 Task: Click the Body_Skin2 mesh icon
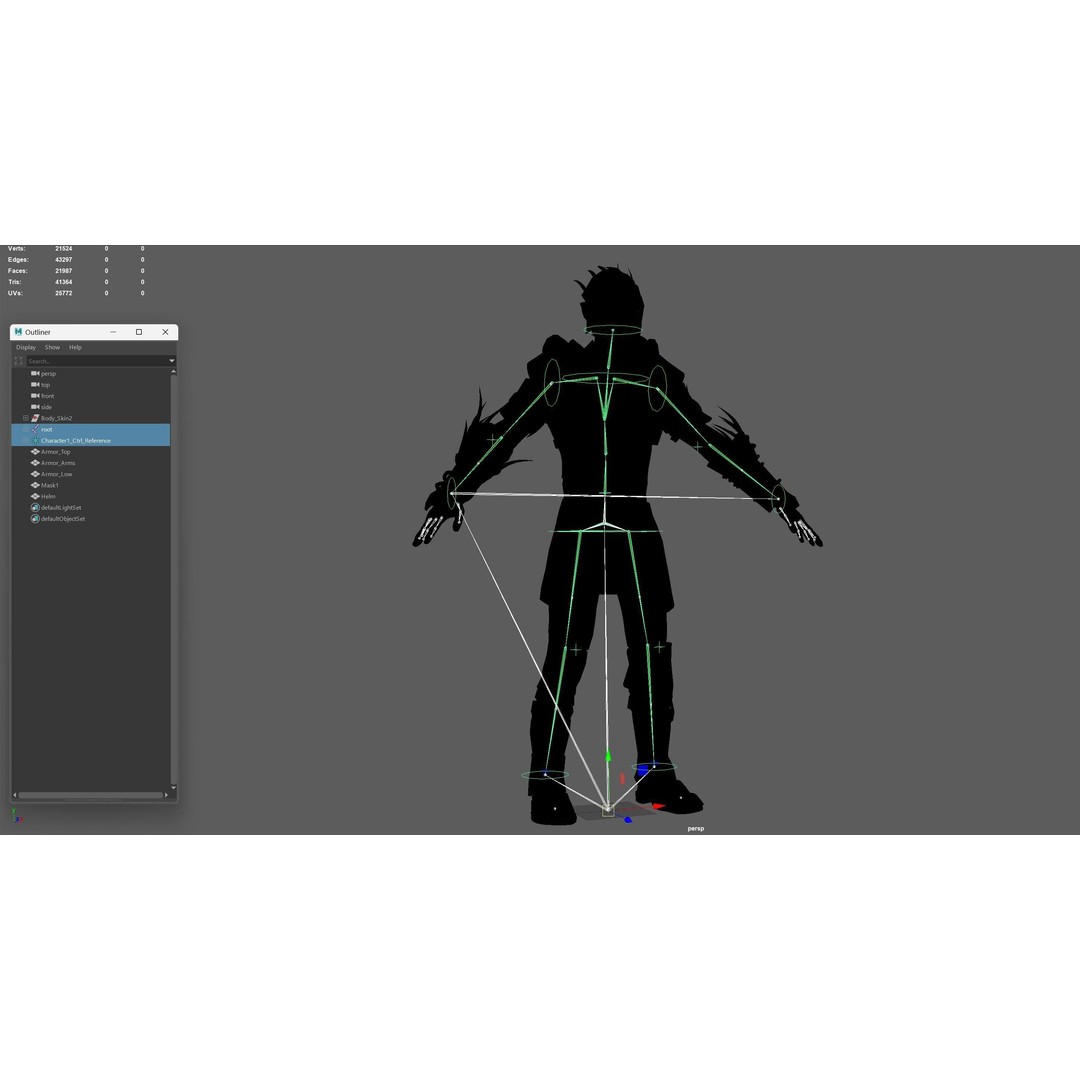[x=35, y=418]
